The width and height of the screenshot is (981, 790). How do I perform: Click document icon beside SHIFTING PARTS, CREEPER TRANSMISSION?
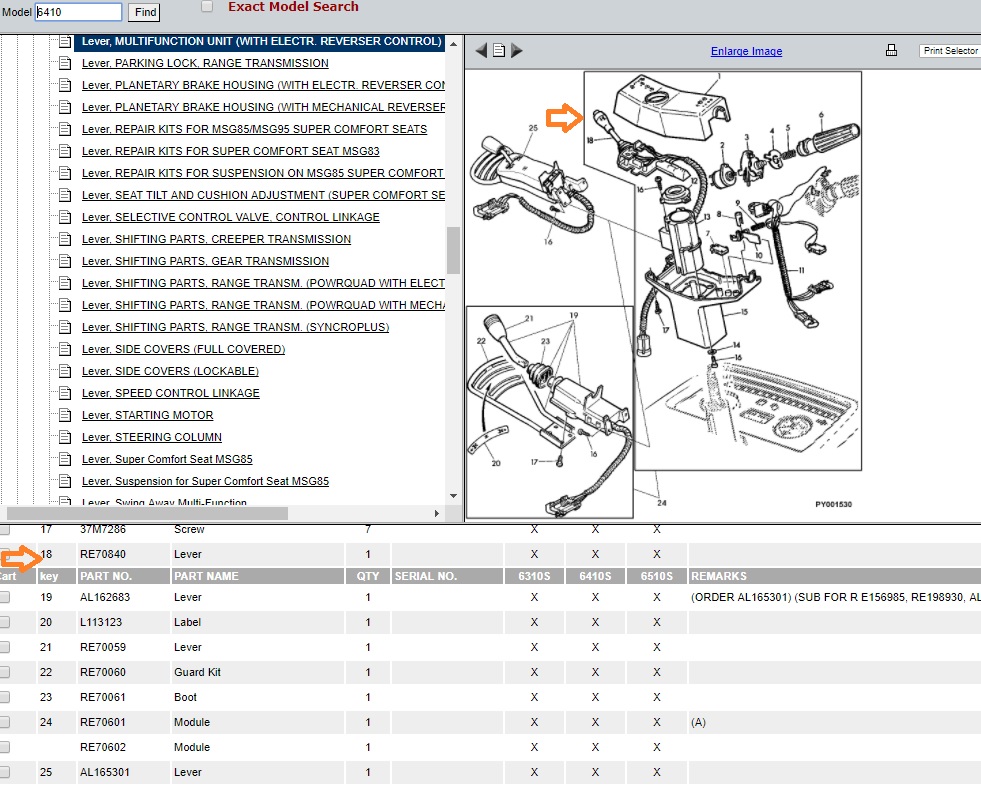coord(65,240)
